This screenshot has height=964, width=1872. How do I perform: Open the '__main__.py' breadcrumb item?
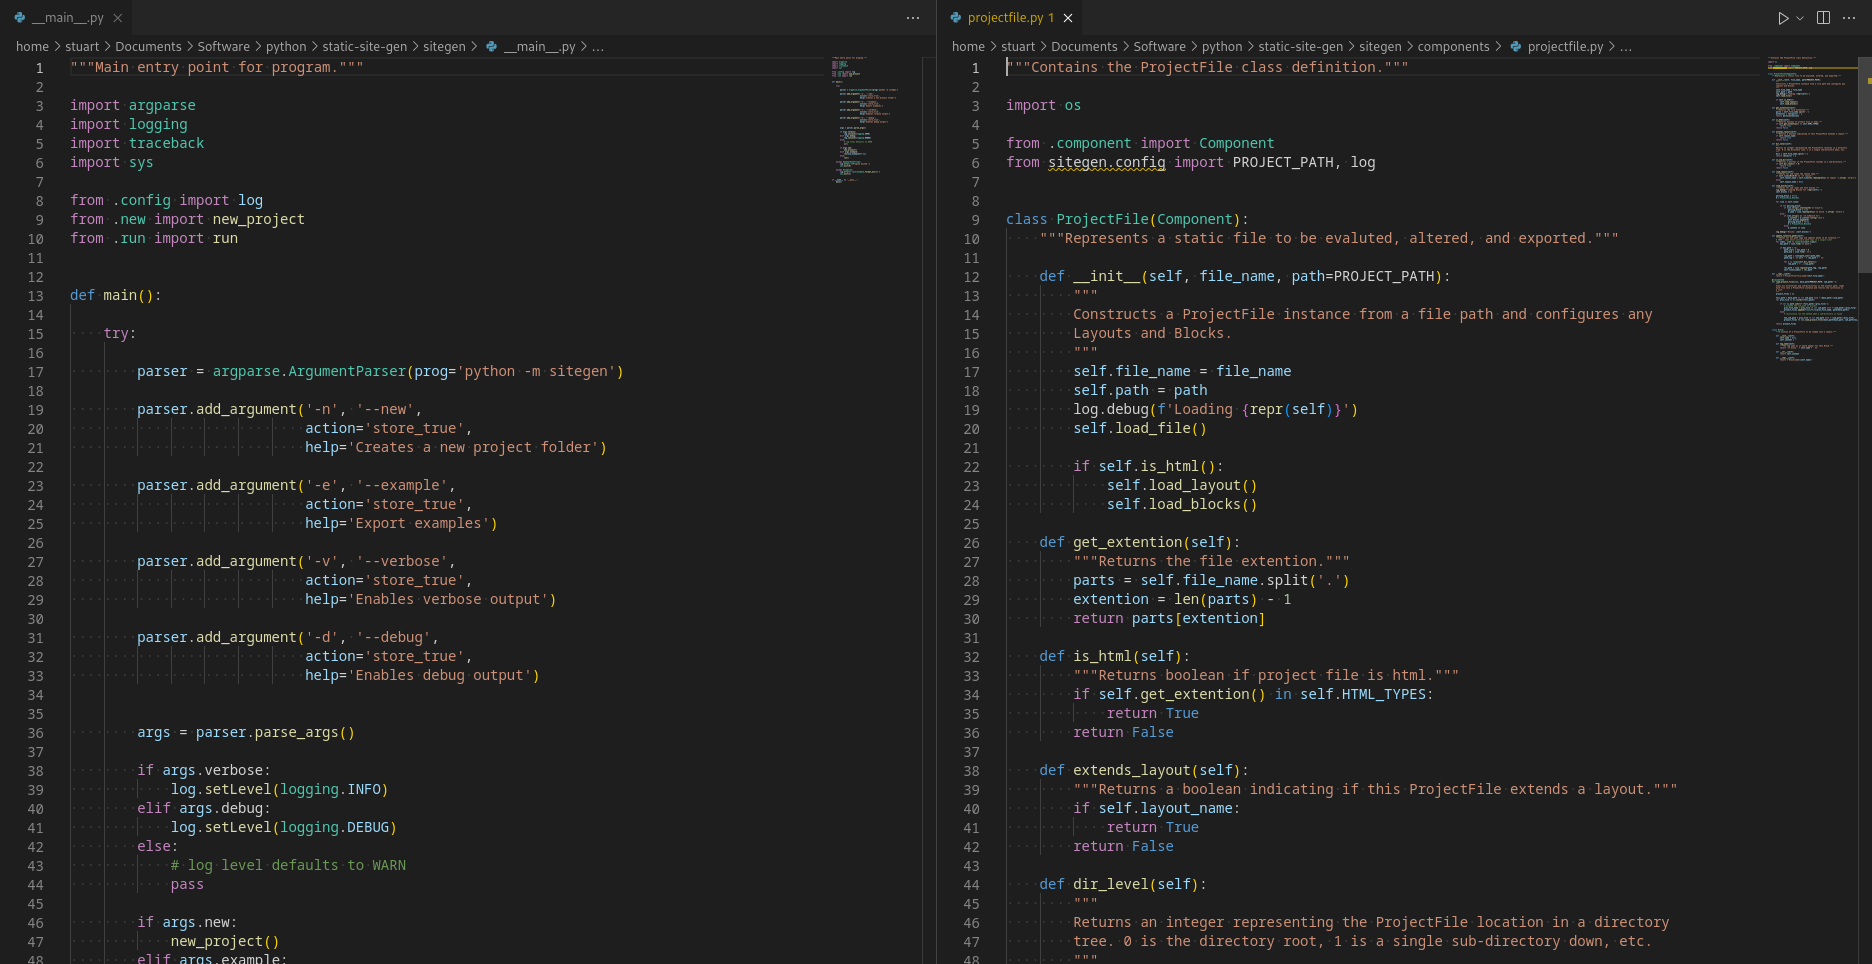tap(539, 47)
